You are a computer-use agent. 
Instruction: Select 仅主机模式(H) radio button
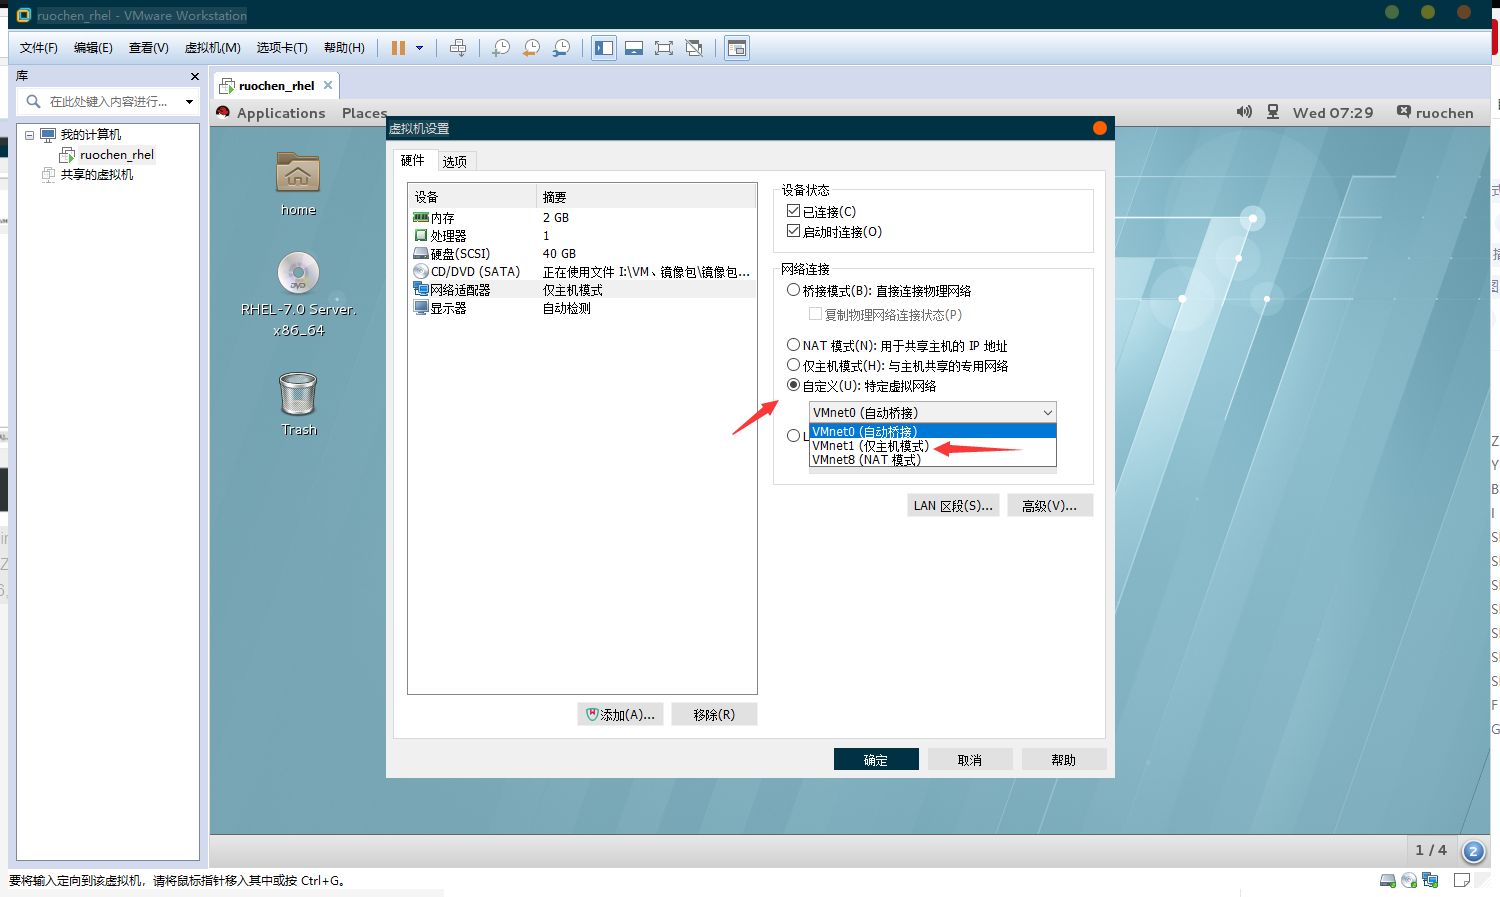(794, 365)
